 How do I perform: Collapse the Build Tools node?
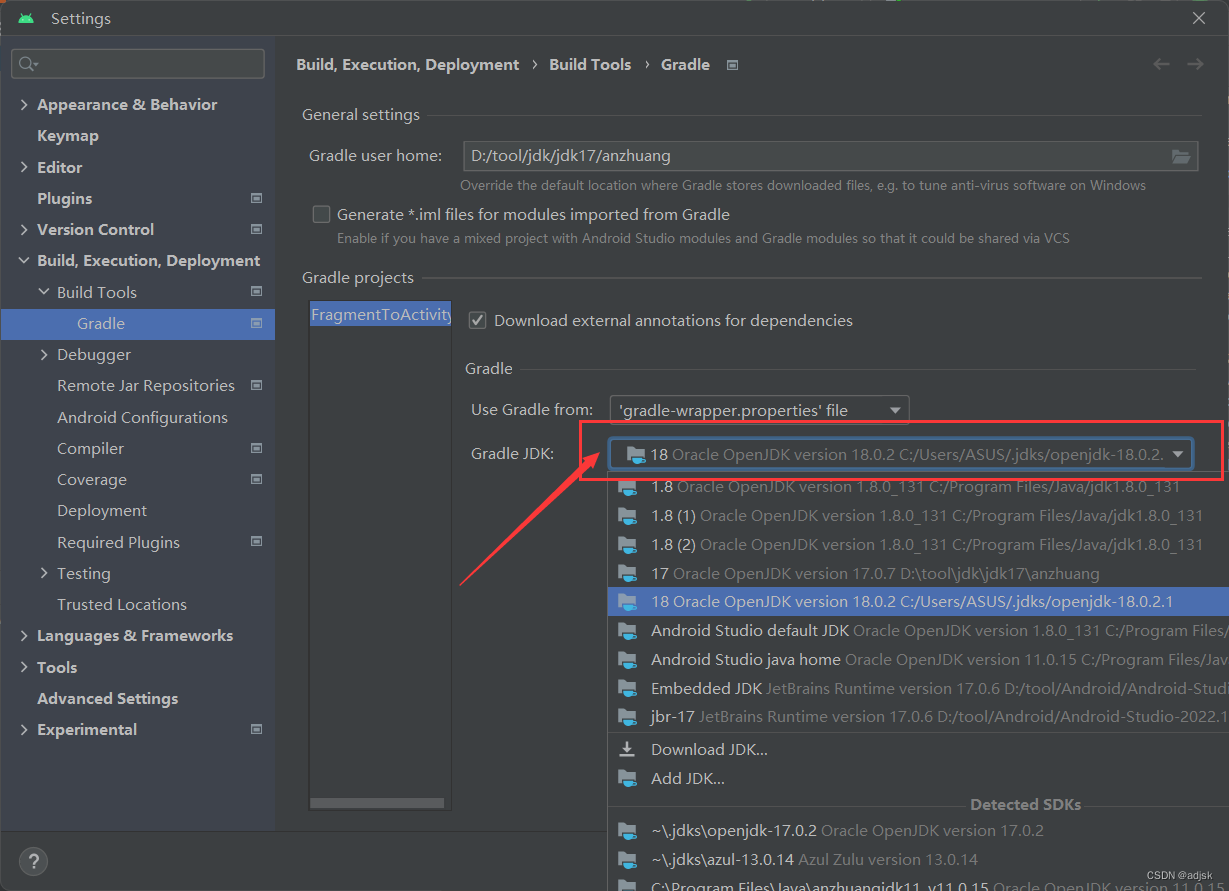[43, 291]
